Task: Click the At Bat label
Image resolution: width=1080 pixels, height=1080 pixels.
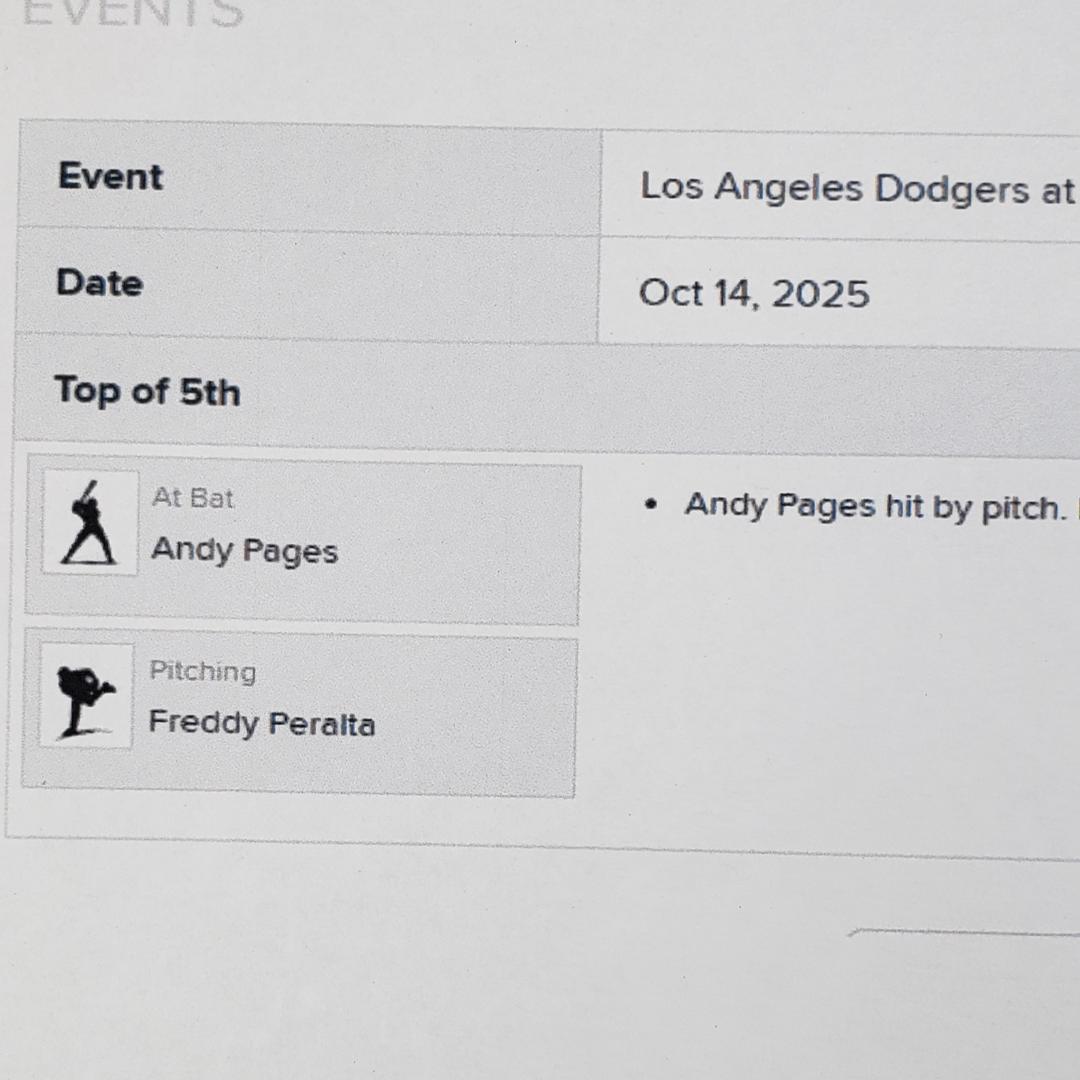Action: [x=193, y=498]
